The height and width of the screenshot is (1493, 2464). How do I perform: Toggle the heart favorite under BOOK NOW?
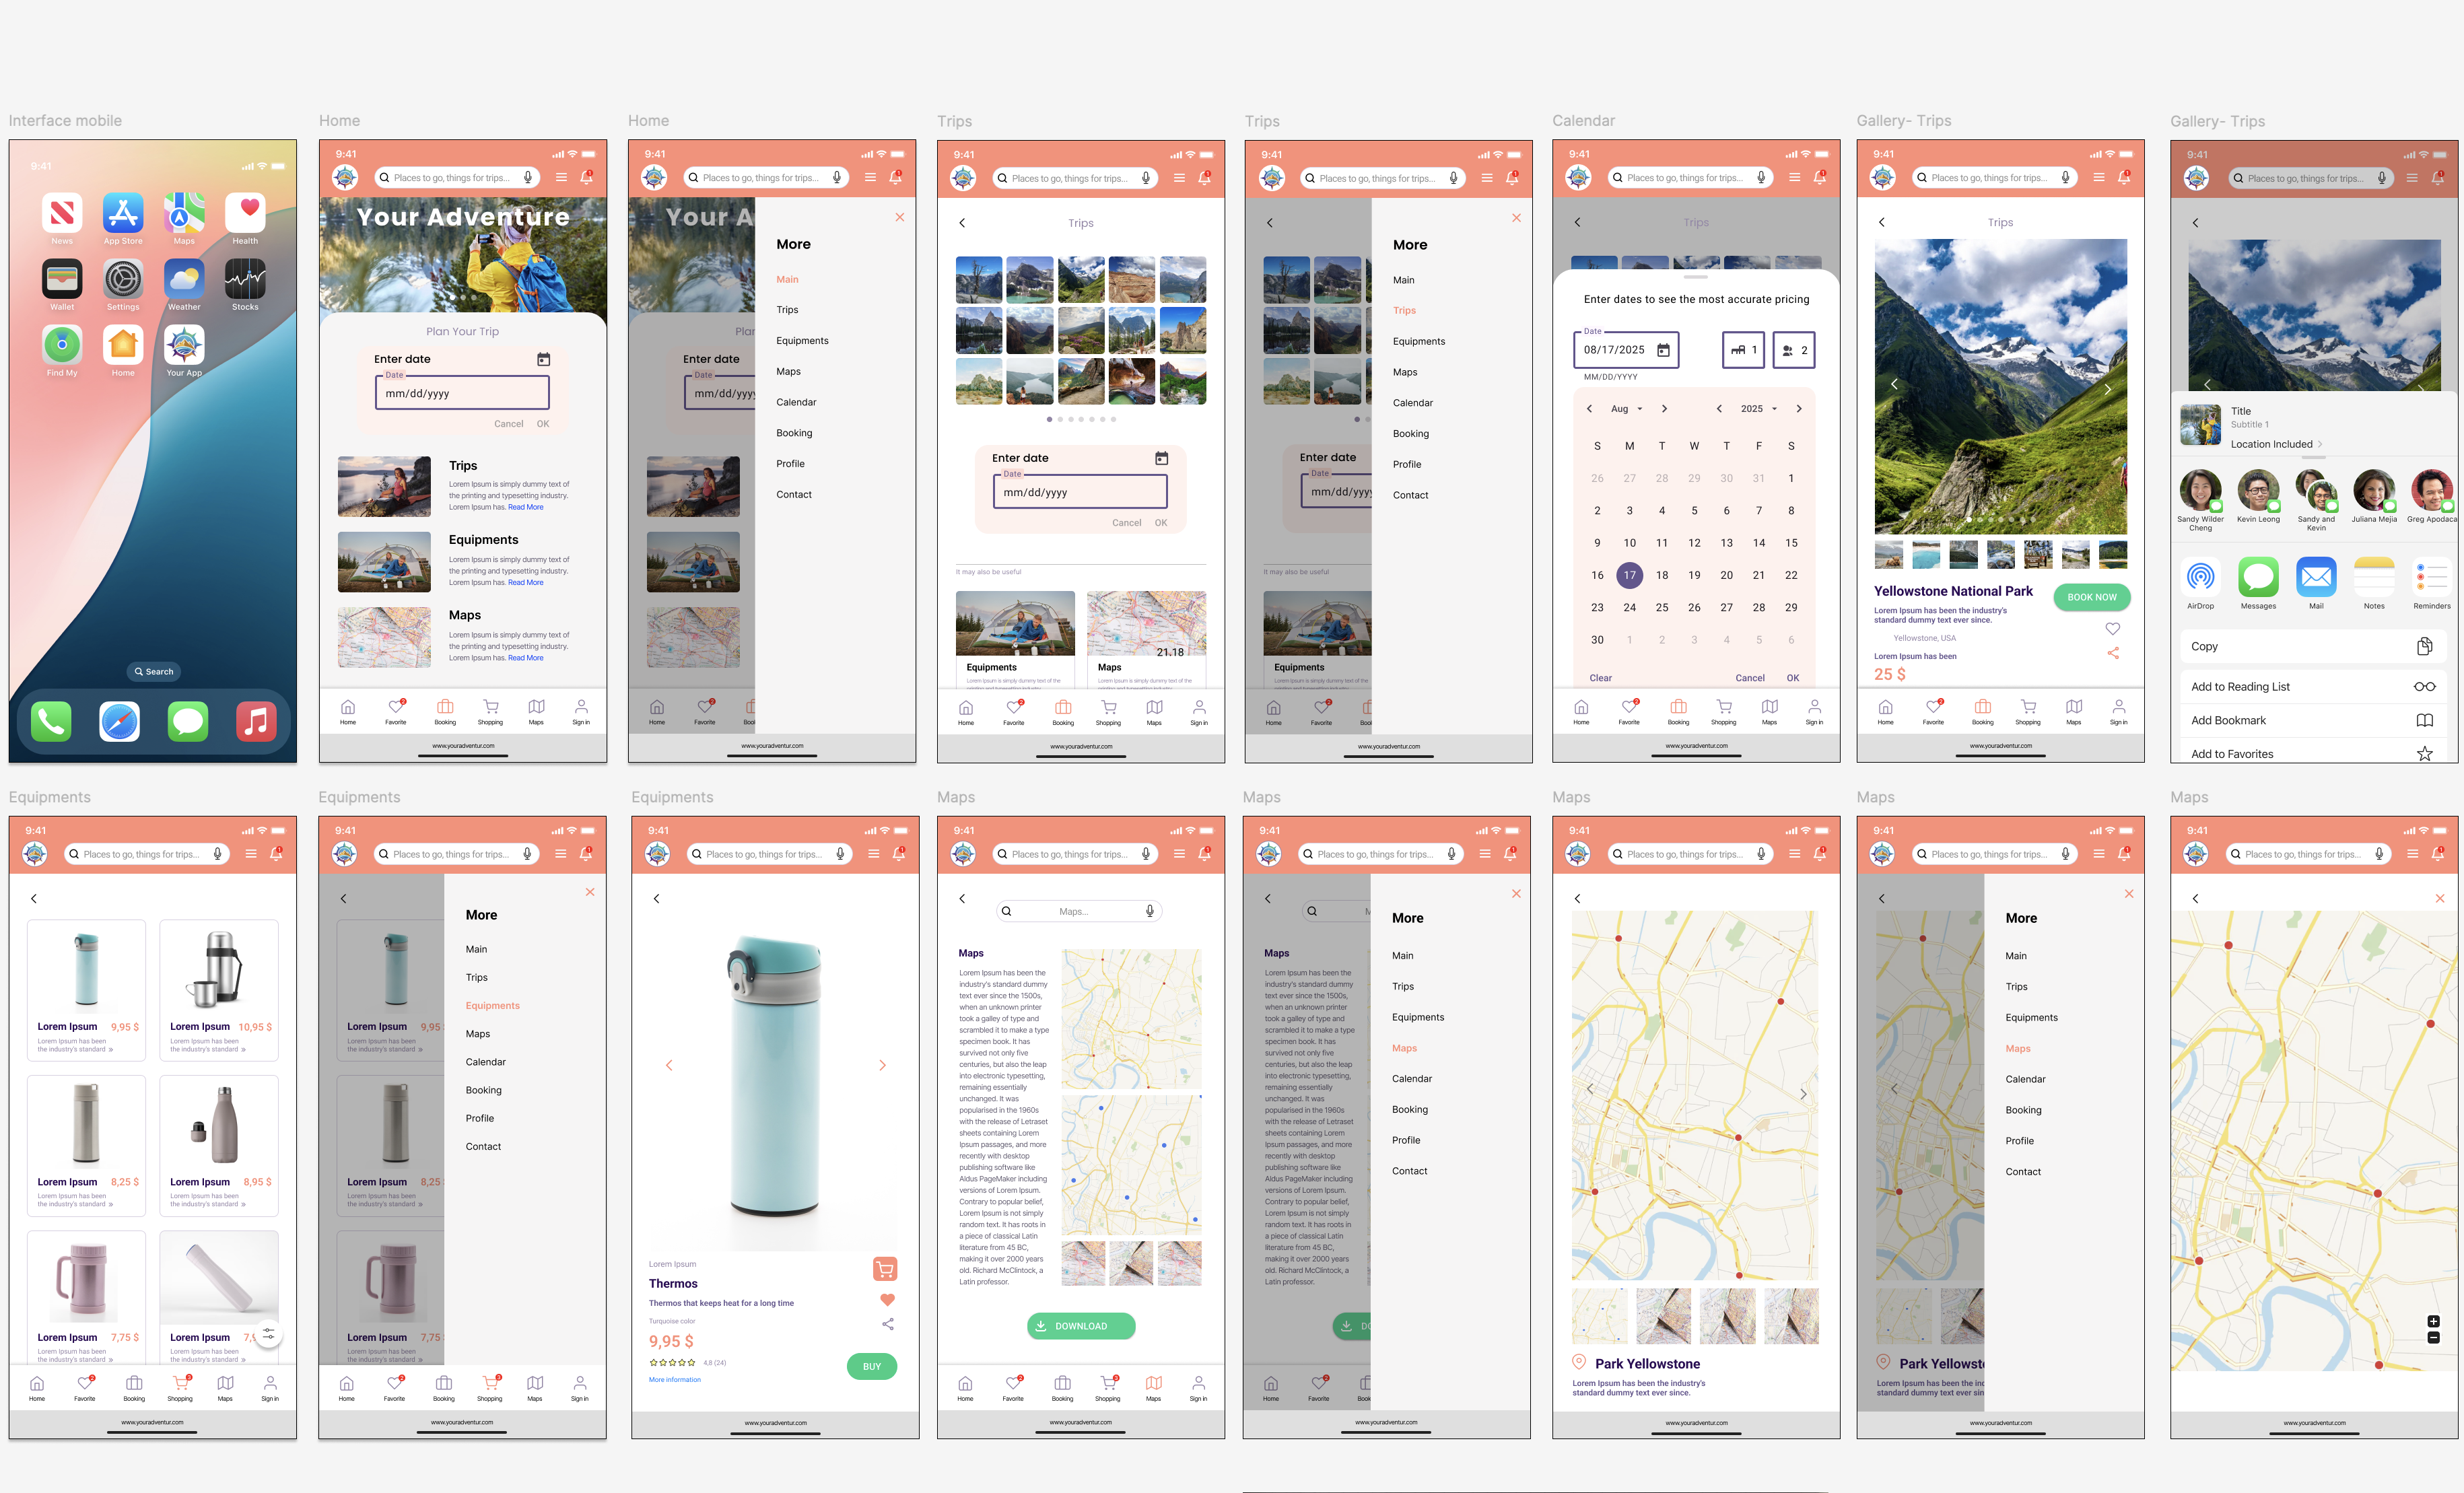(2113, 628)
